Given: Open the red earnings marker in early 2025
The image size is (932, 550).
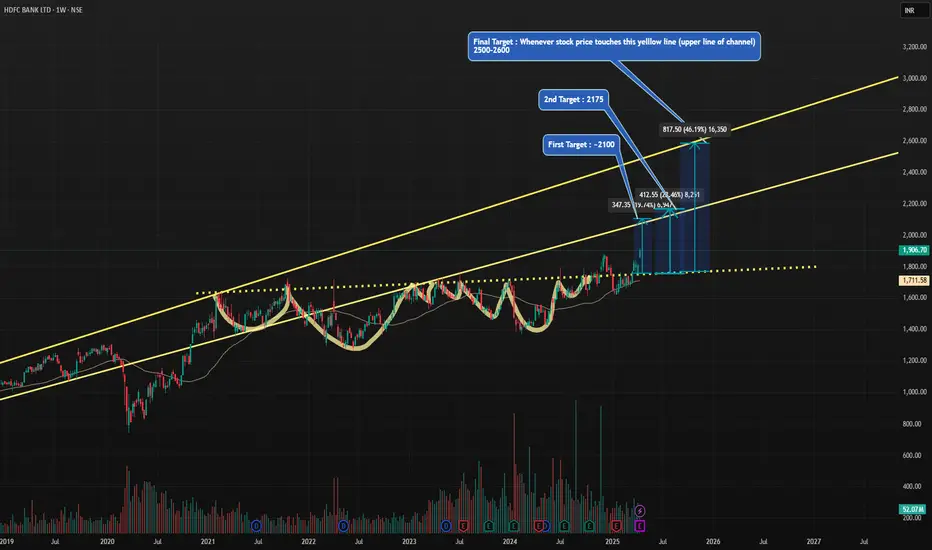Looking at the screenshot, I should 616,526.
